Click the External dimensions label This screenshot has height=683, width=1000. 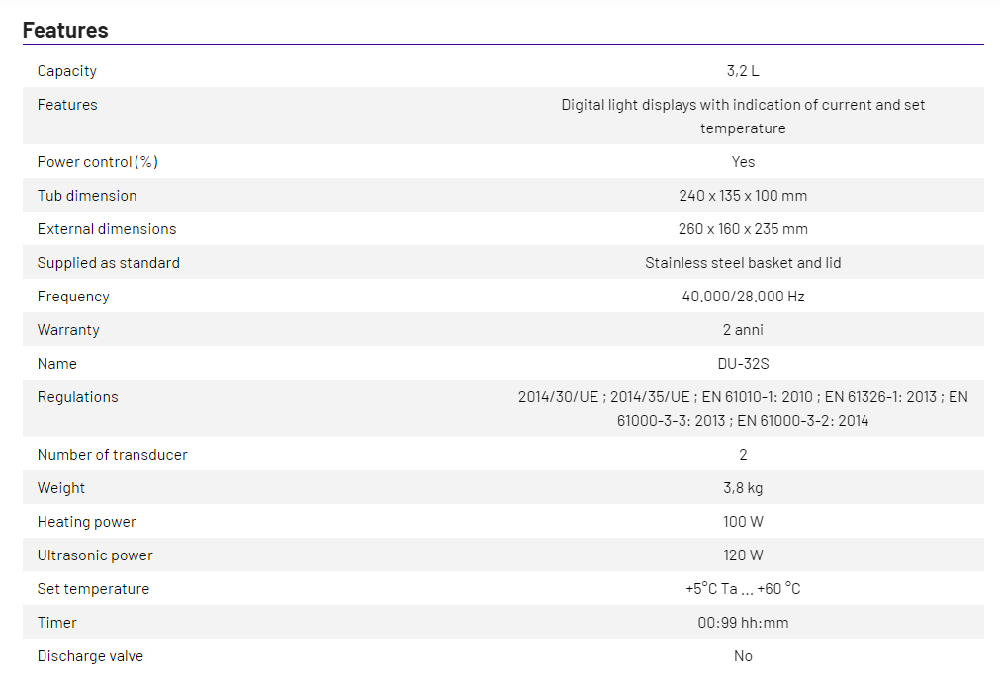107,229
